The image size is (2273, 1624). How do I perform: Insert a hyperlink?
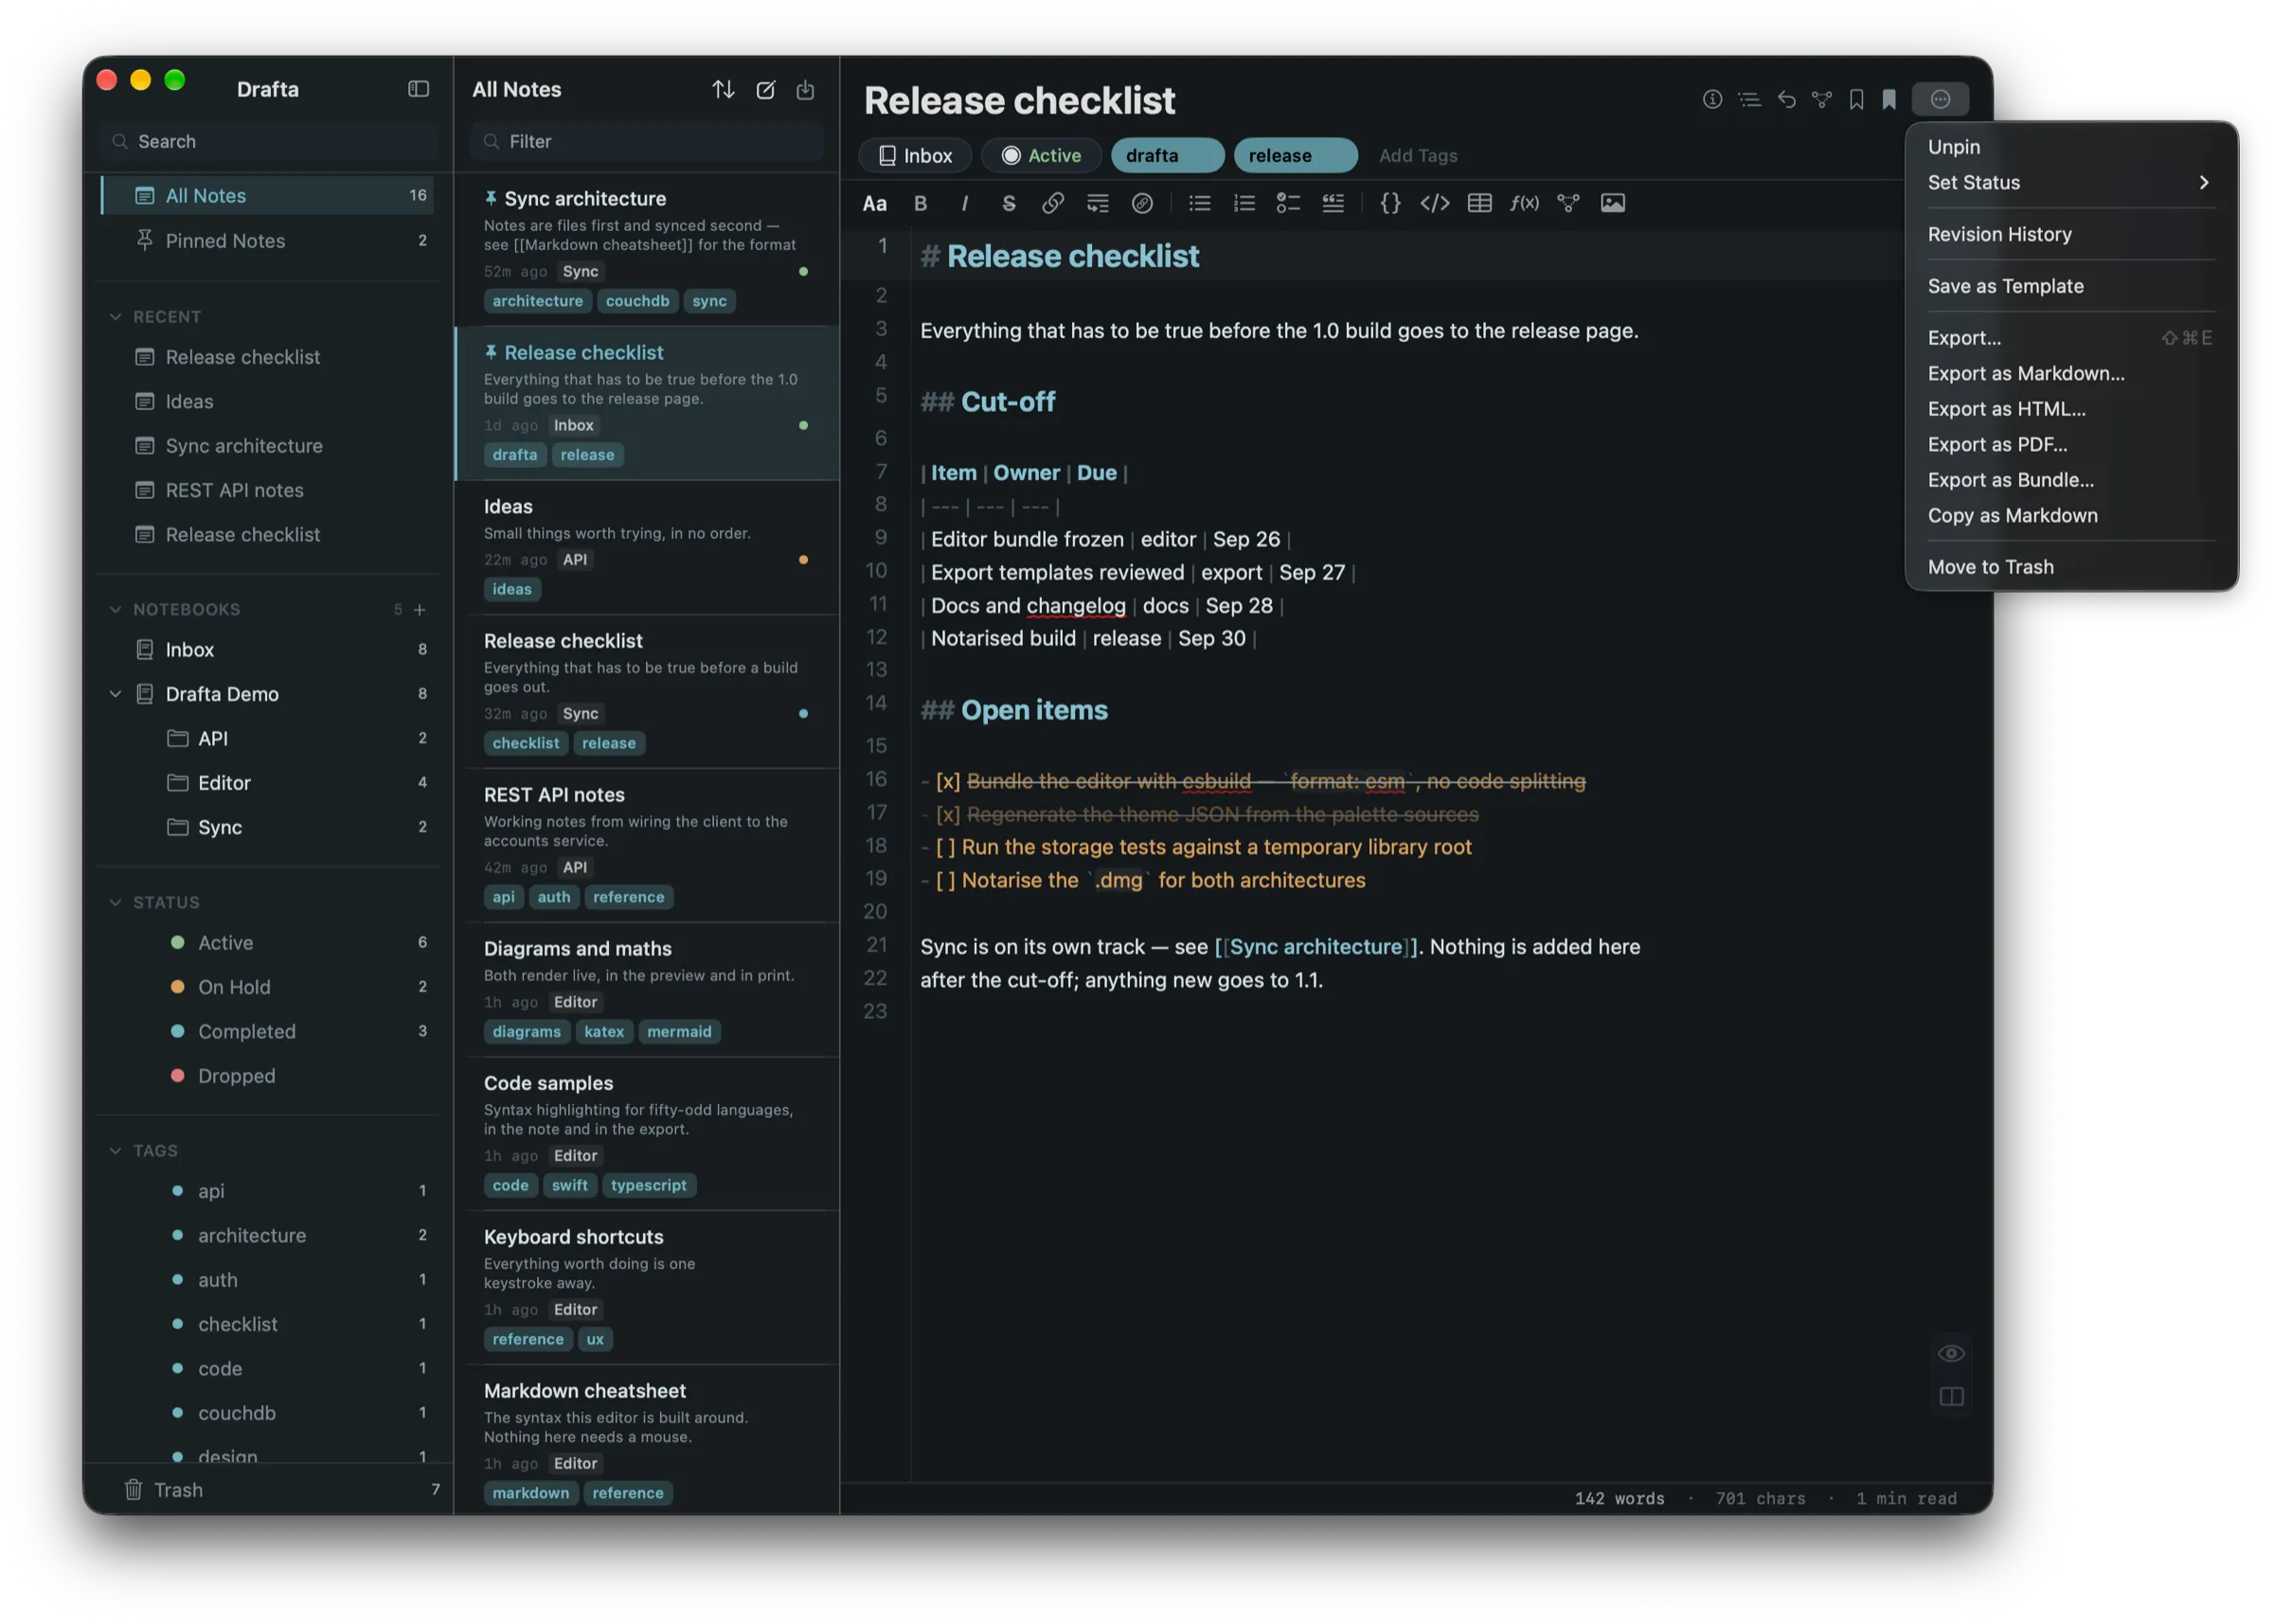(x=1052, y=203)
